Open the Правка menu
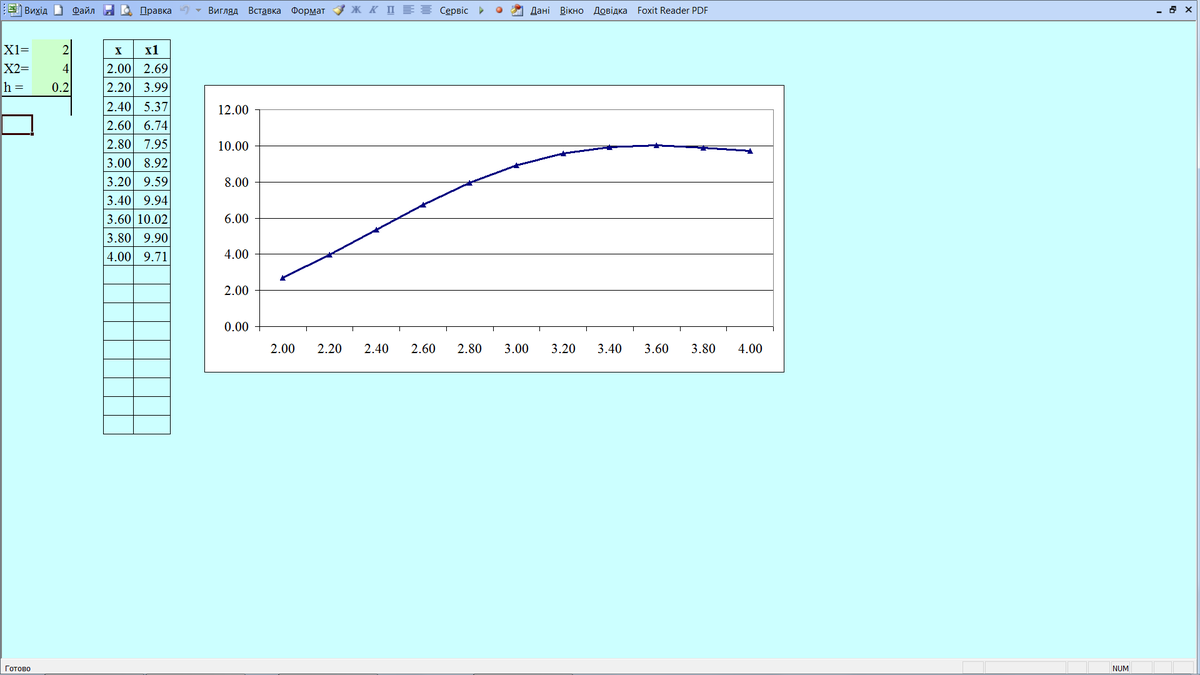 (x=155, y=10)
